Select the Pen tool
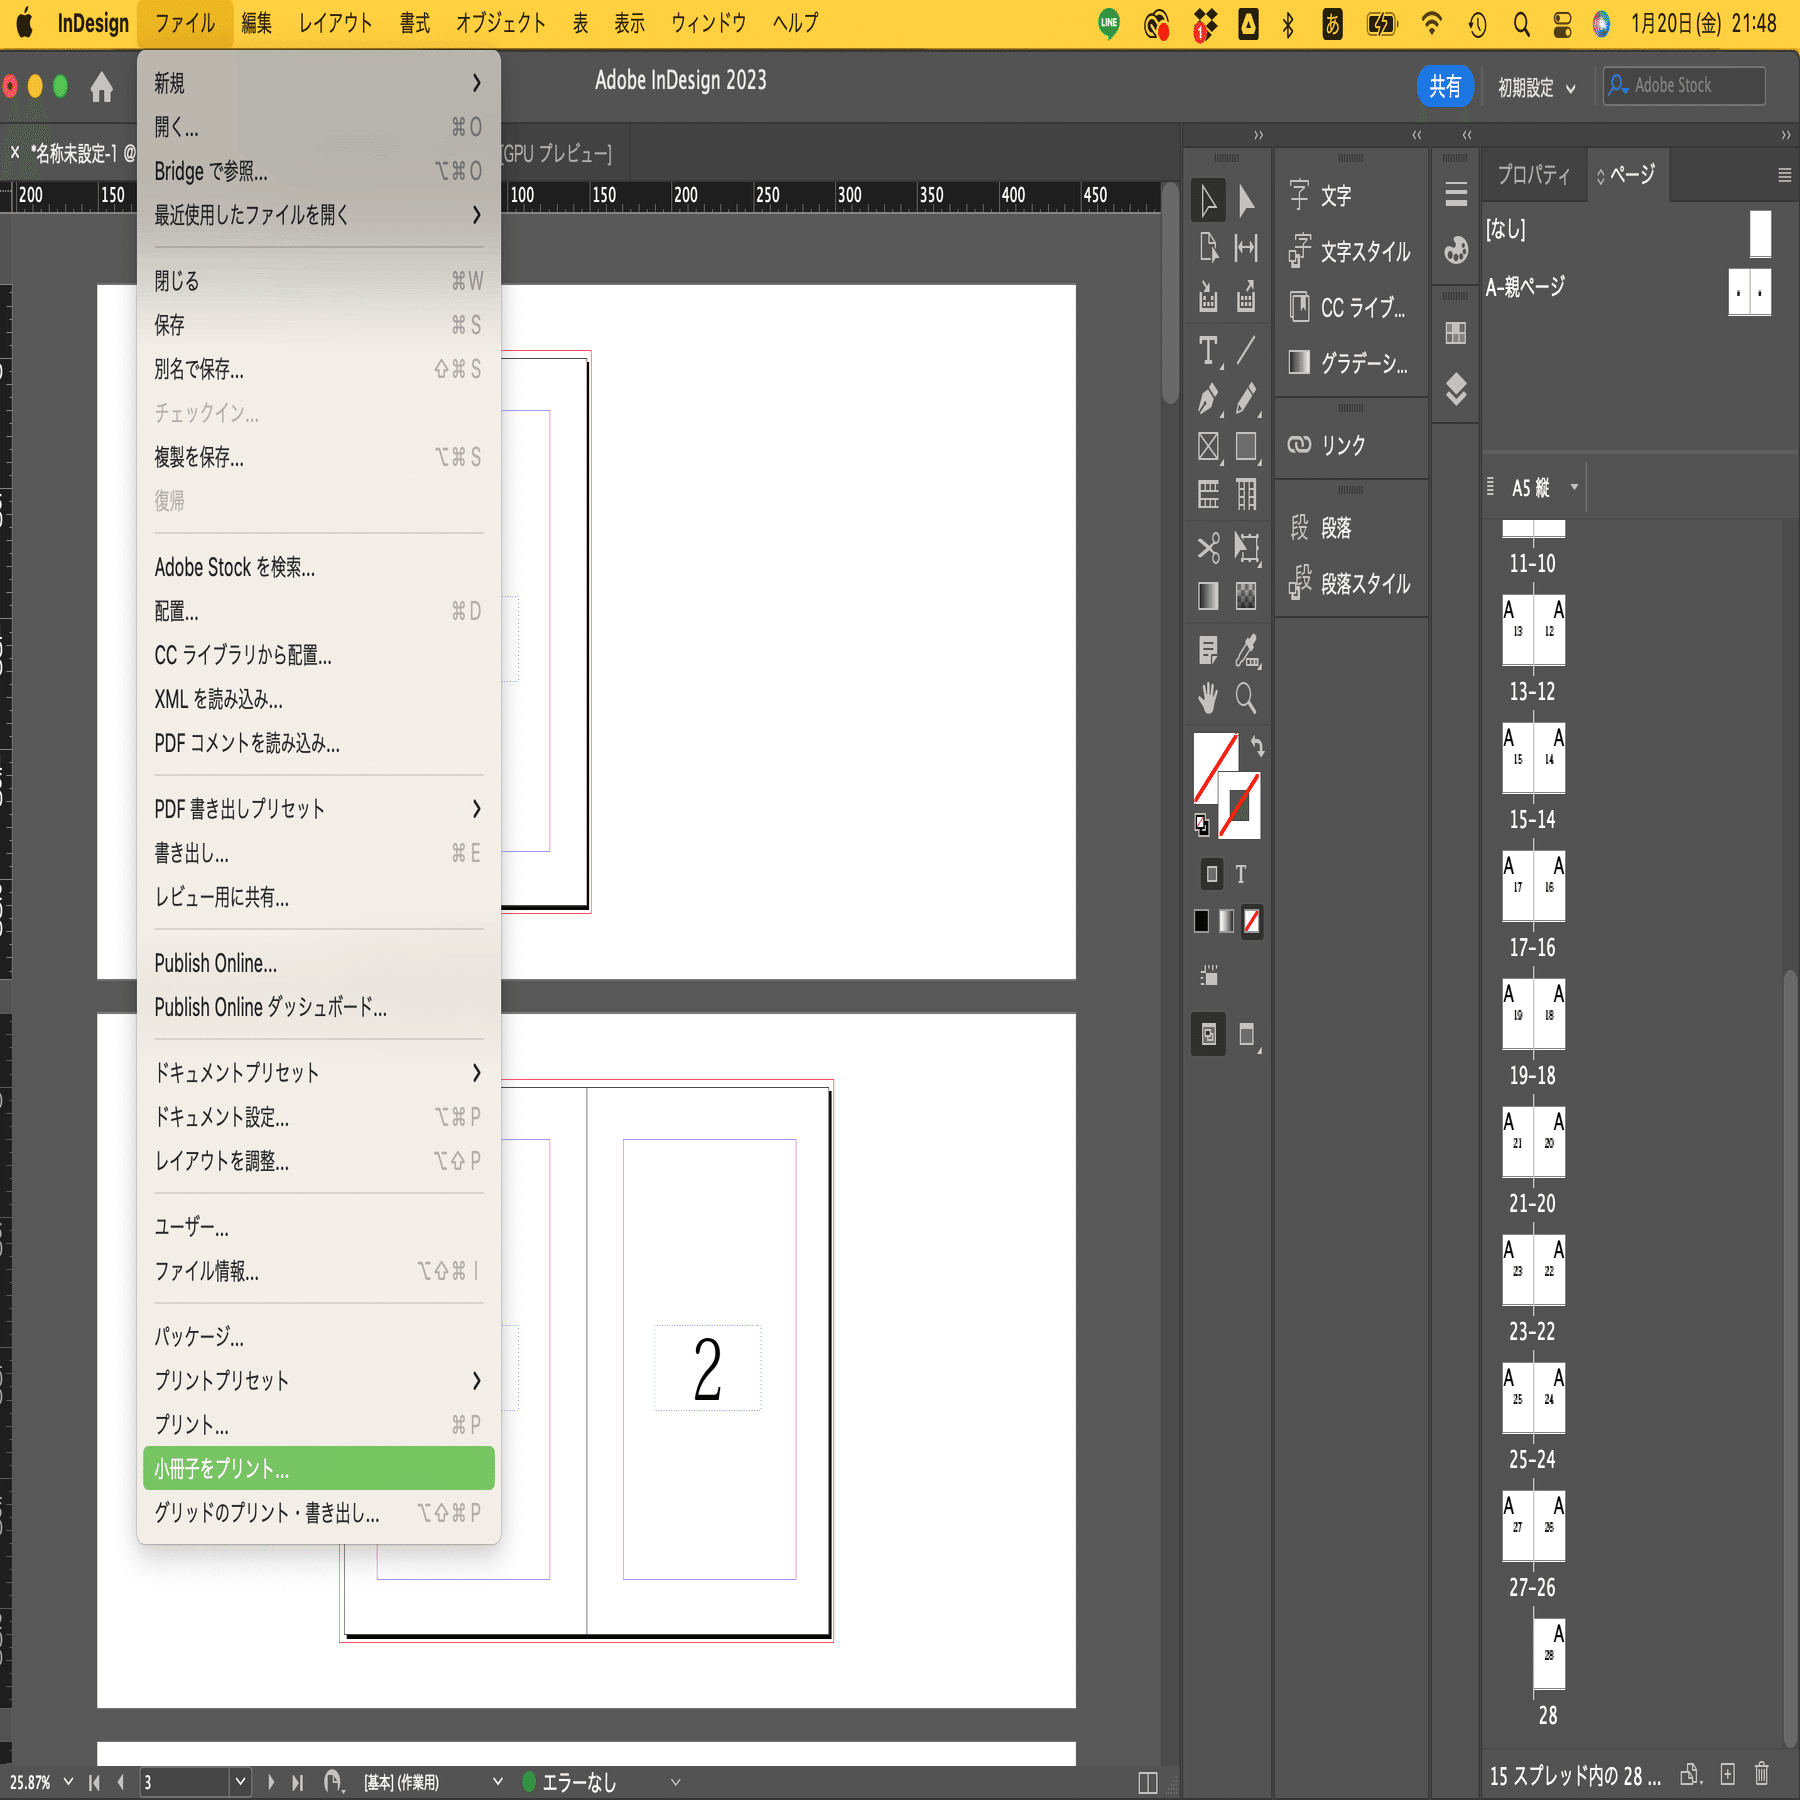 (x=1208, y=399)
